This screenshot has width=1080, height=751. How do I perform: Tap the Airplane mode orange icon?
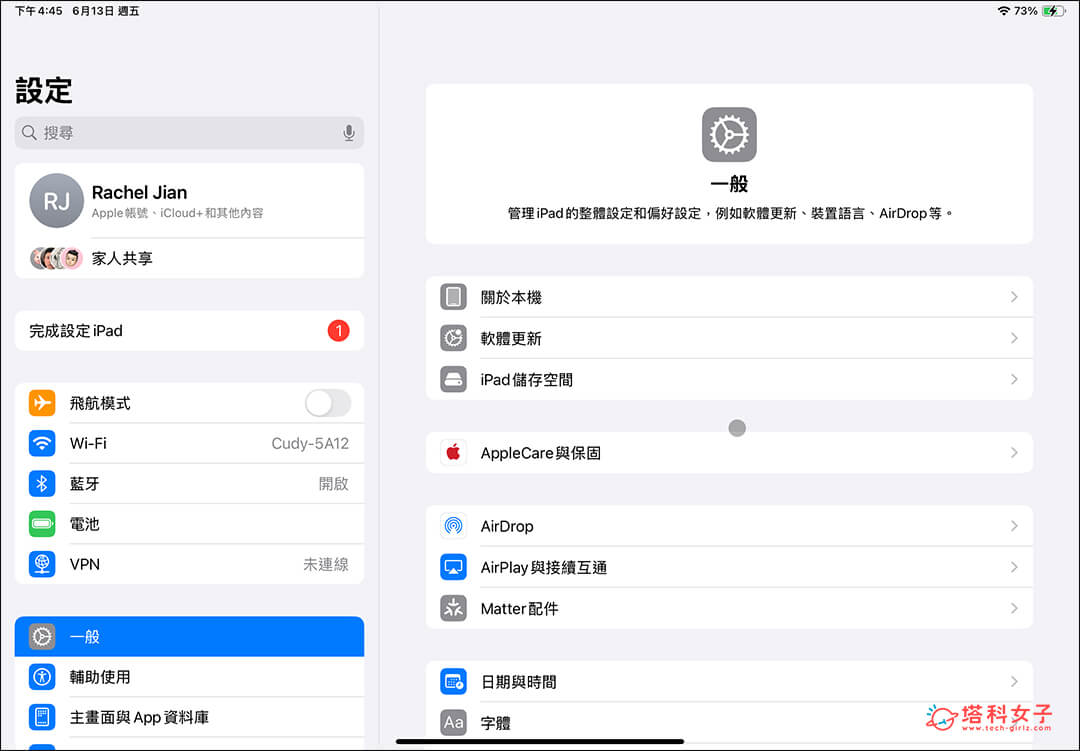42,403
